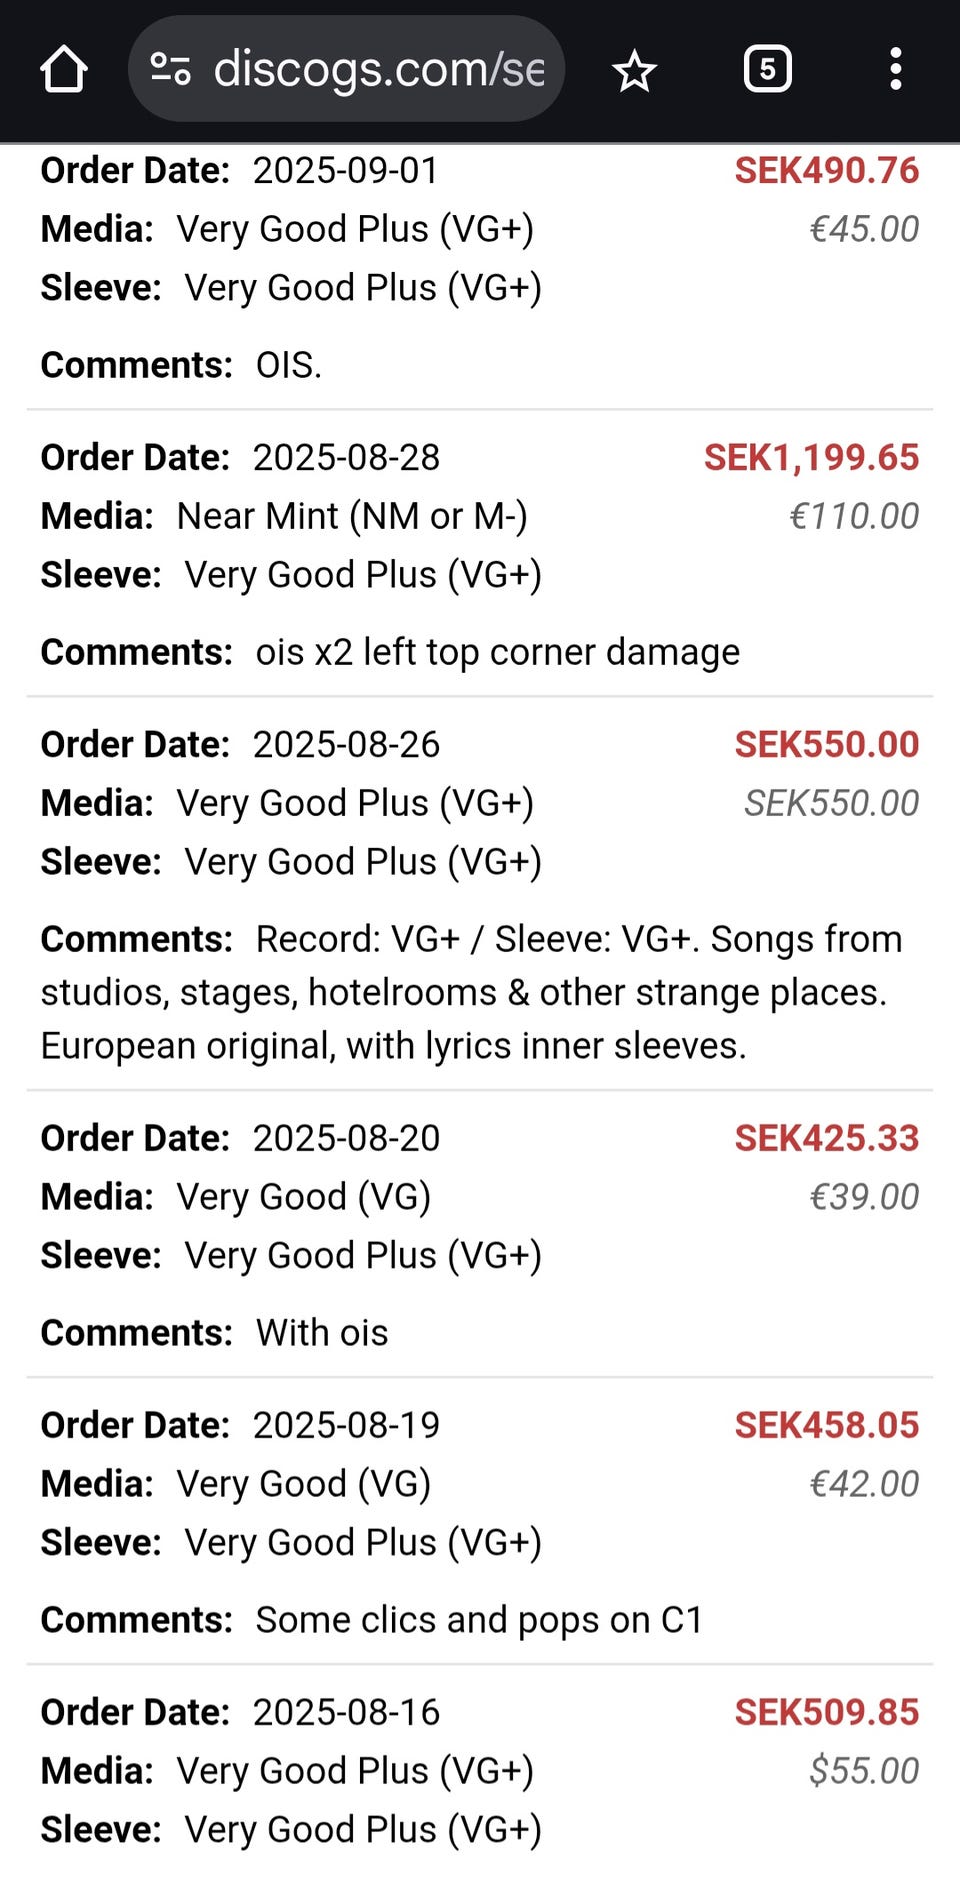Tap "Near Mint (NM or M-)" media condition

click(351, 516)
